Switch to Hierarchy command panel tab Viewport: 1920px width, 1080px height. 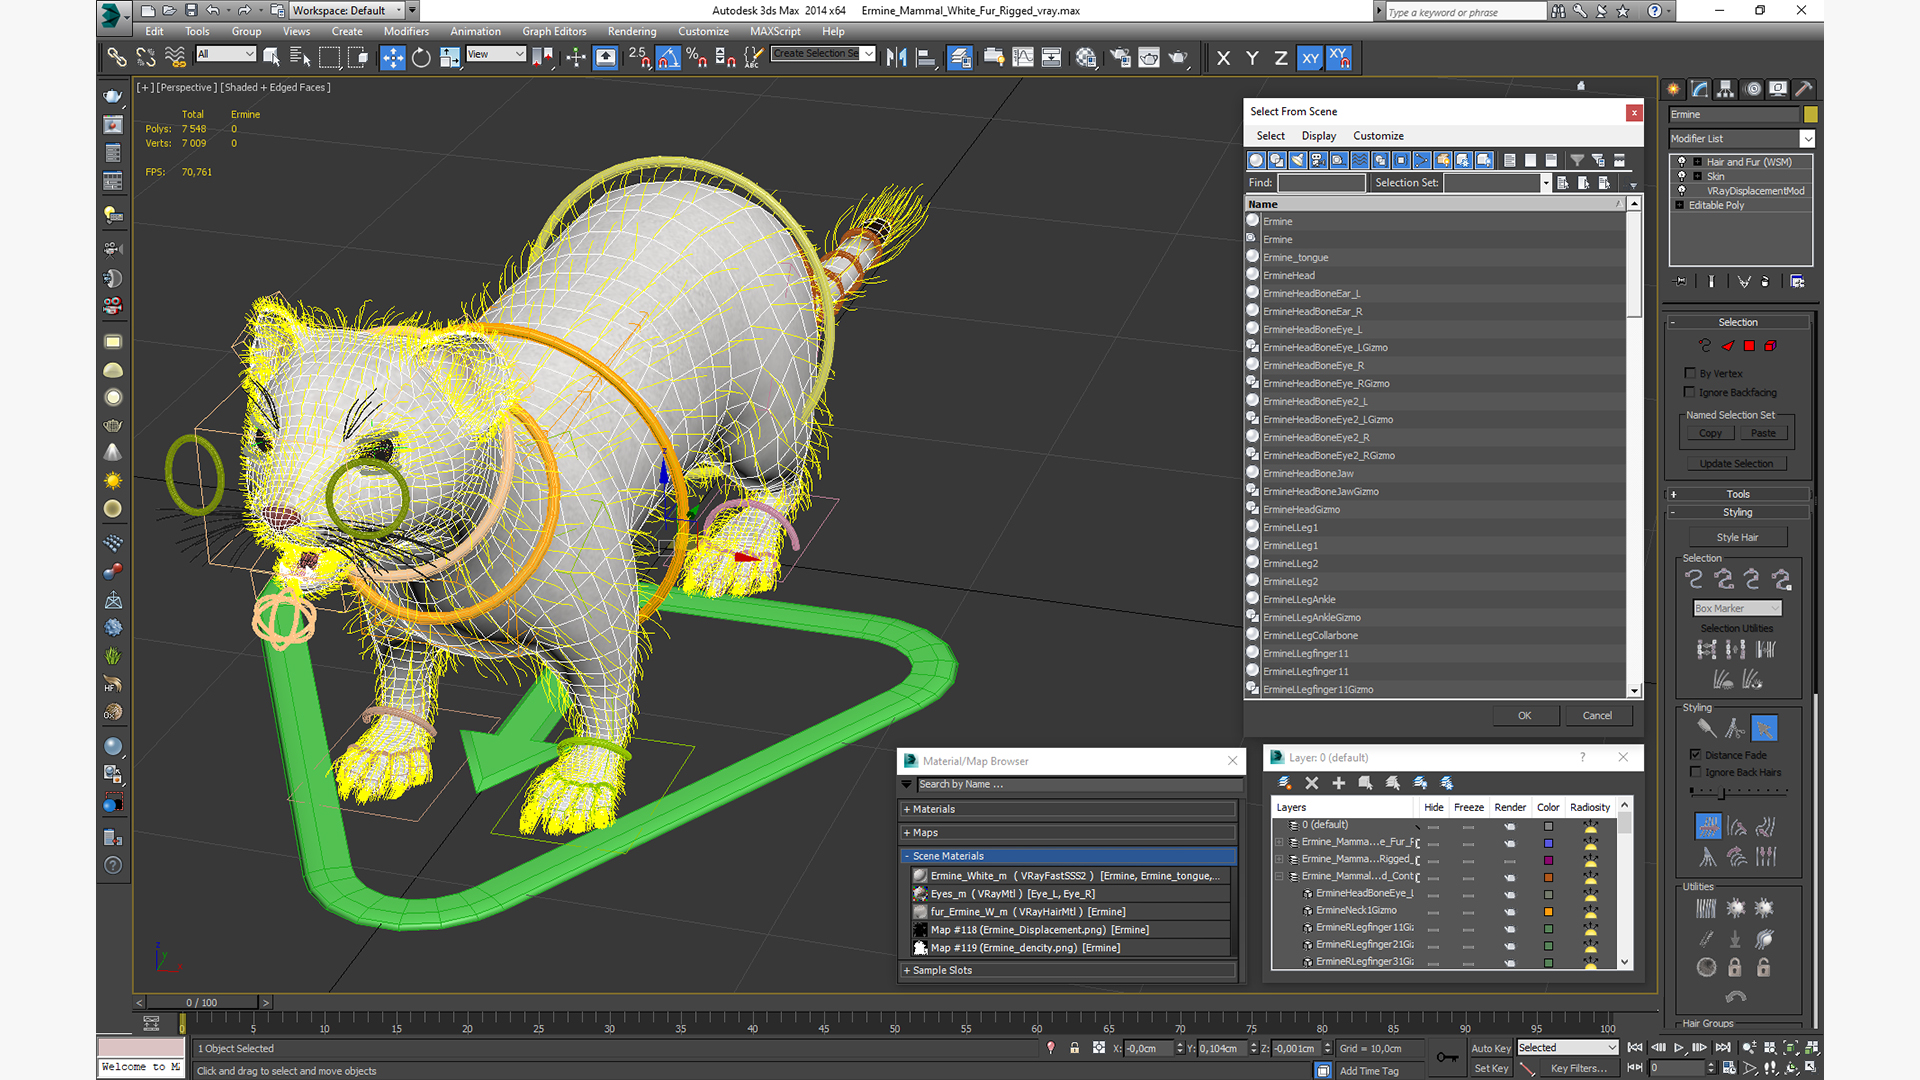(1726, 89)
